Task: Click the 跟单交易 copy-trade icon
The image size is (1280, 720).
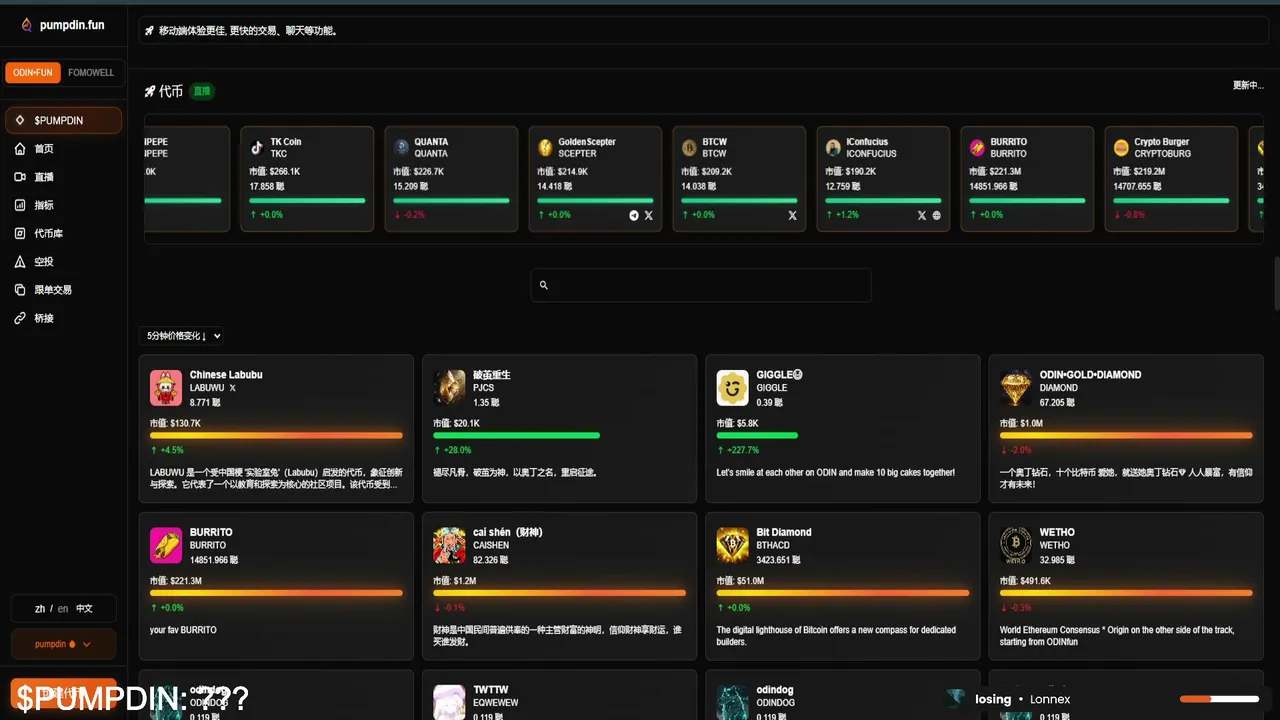Action: tap(20, 289)
